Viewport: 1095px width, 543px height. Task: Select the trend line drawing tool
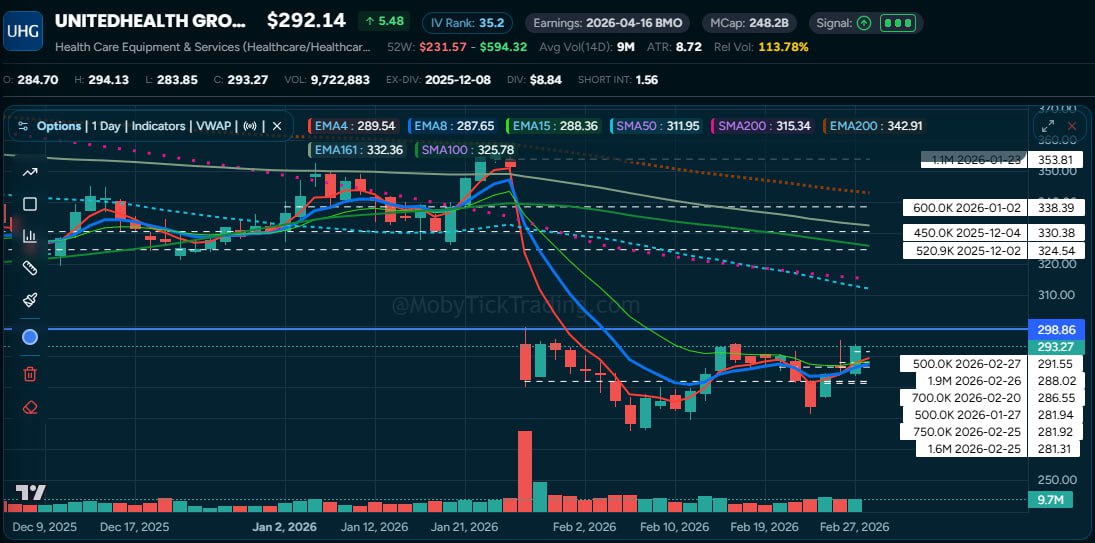[30, 171]
